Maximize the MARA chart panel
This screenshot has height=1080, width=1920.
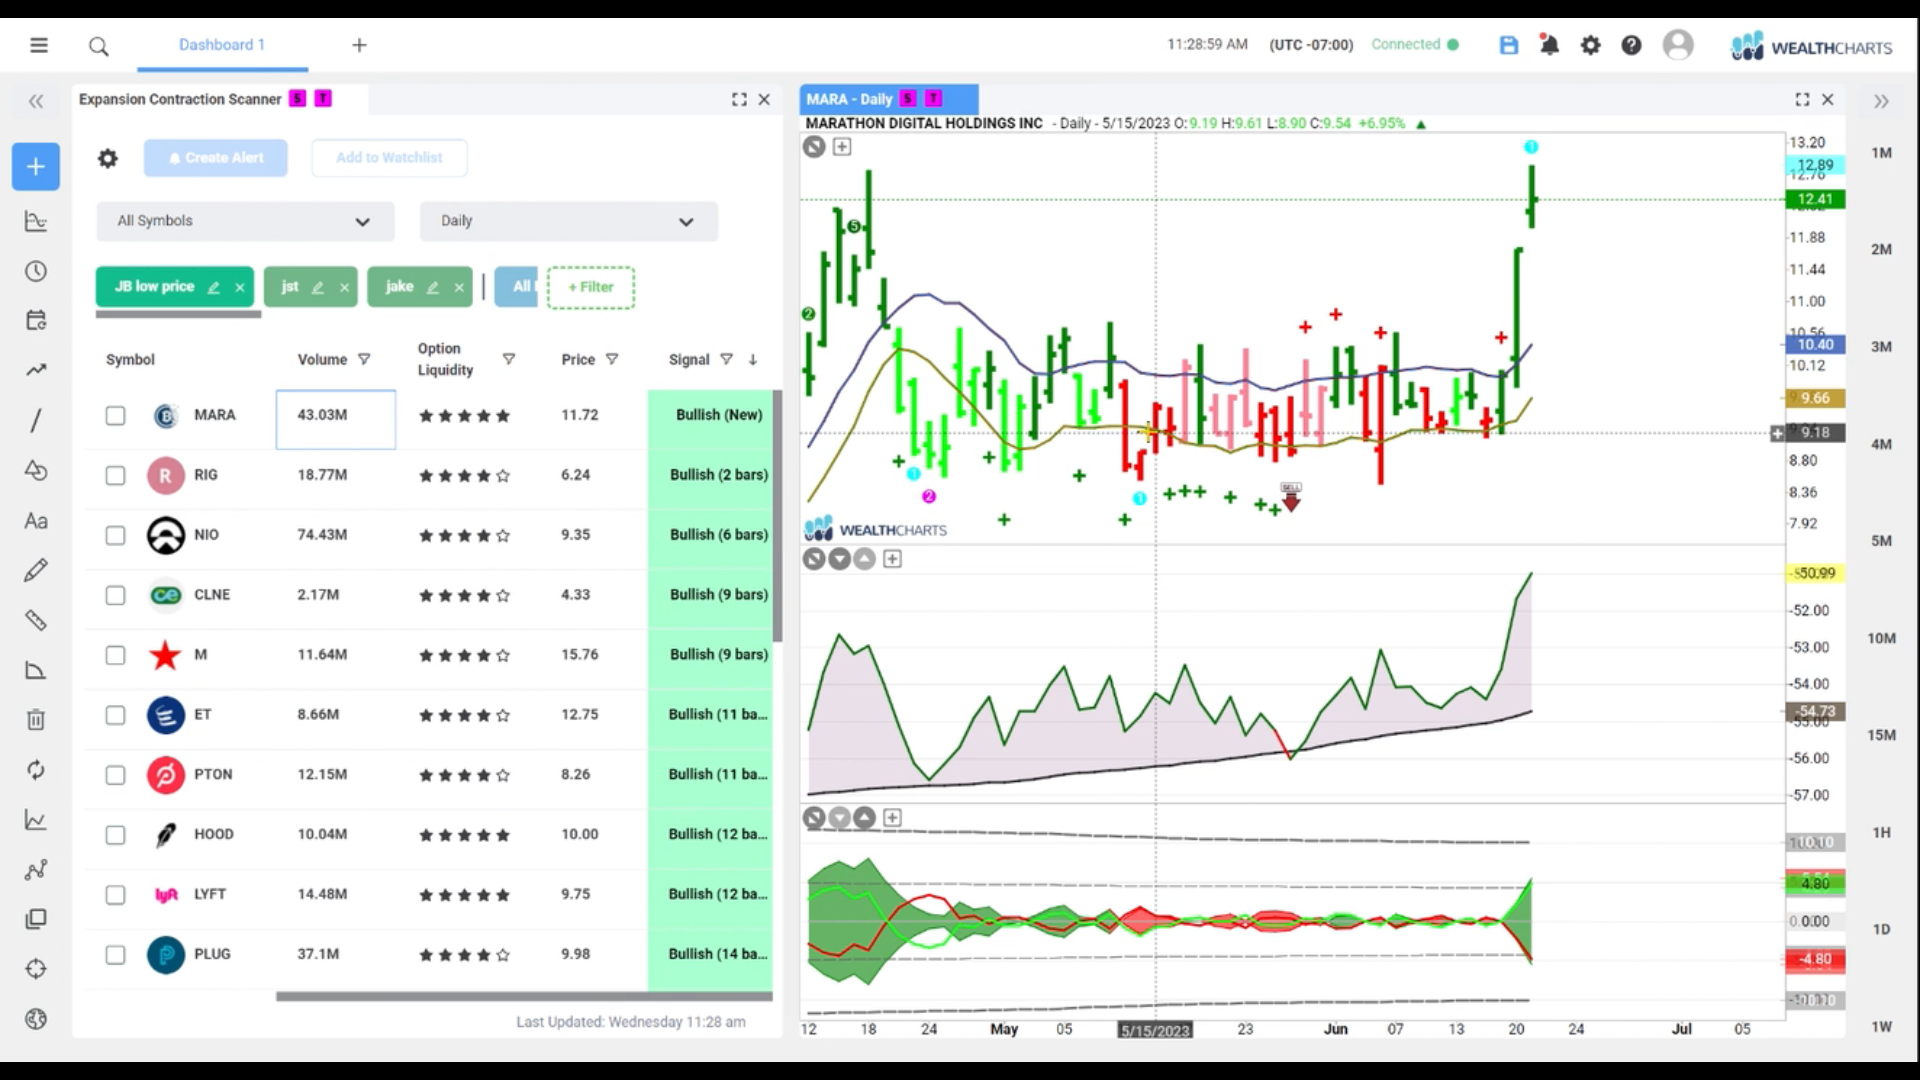pos(1802,99)
